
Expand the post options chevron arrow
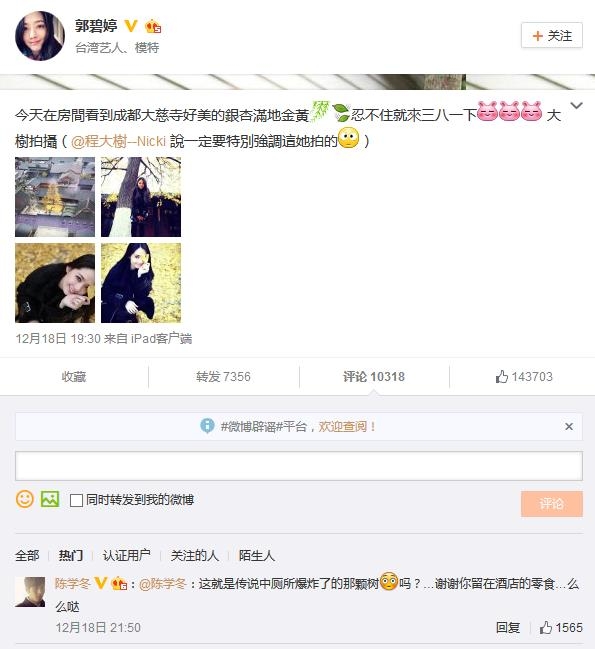coord(576,106)
